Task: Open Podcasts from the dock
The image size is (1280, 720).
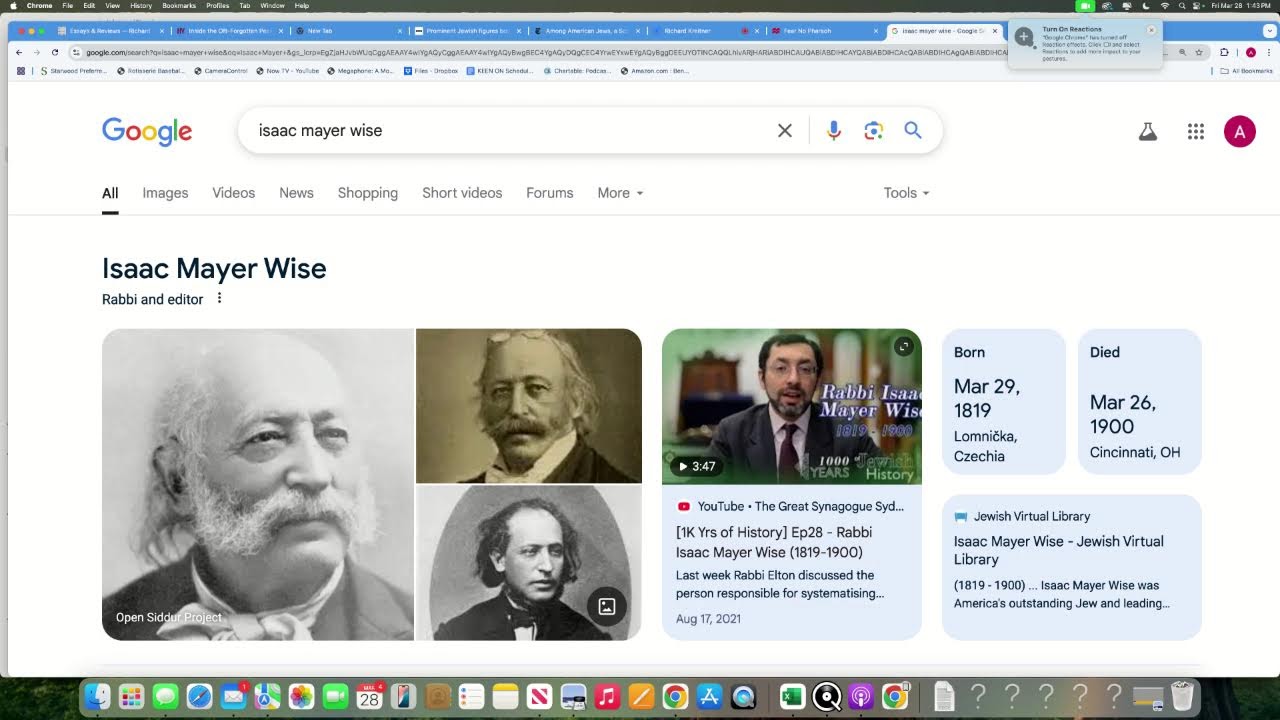Action: tap(860, 696)
